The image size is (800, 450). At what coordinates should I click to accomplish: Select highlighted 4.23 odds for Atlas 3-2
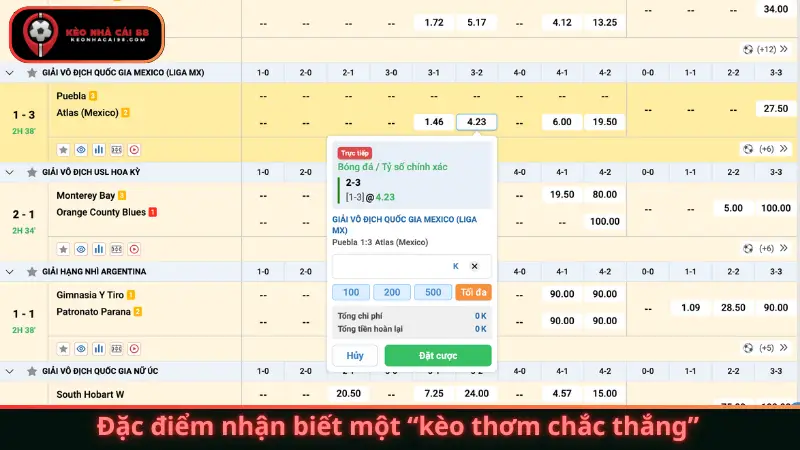click(477, 122)
